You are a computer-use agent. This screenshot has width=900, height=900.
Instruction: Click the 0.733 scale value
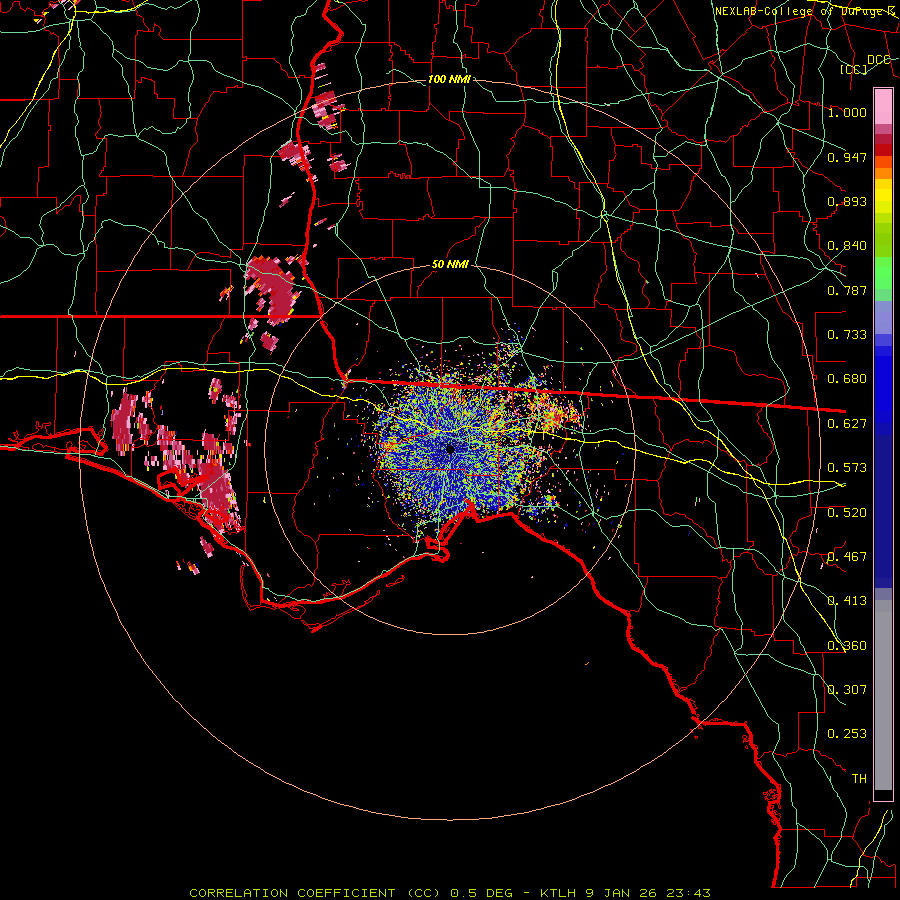847,335
